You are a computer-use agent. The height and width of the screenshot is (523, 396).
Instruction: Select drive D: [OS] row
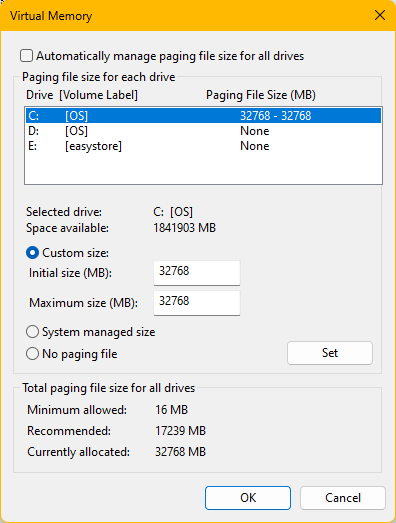click(203, 131)
